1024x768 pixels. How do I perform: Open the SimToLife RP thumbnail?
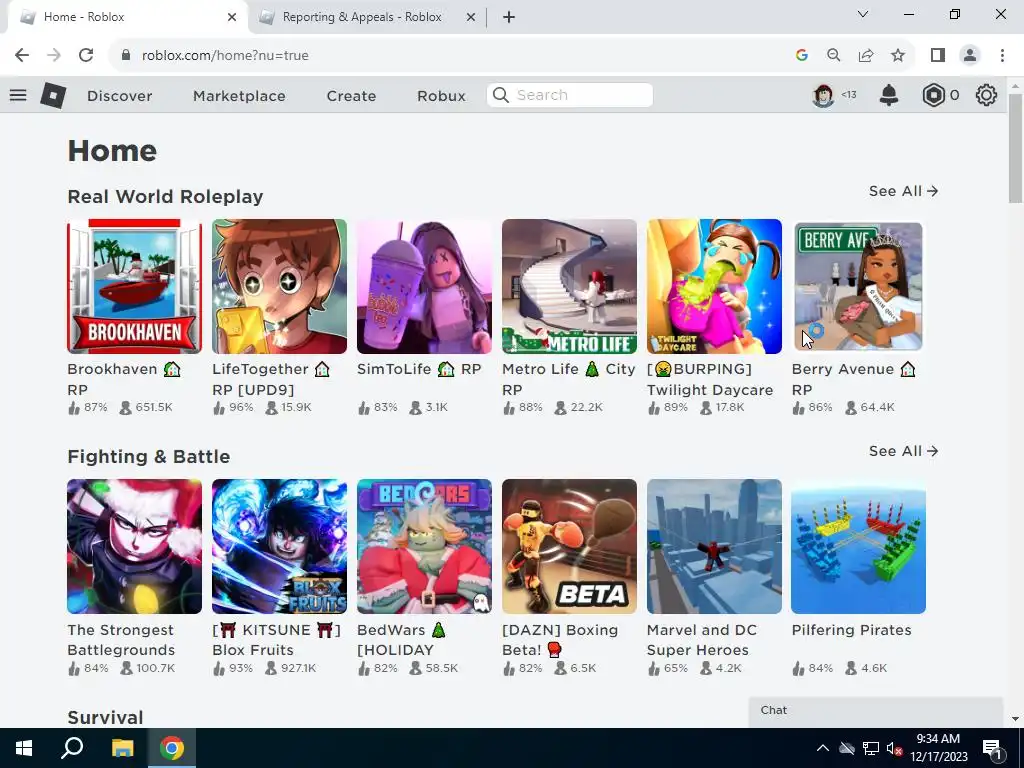[x=424, y=286]
